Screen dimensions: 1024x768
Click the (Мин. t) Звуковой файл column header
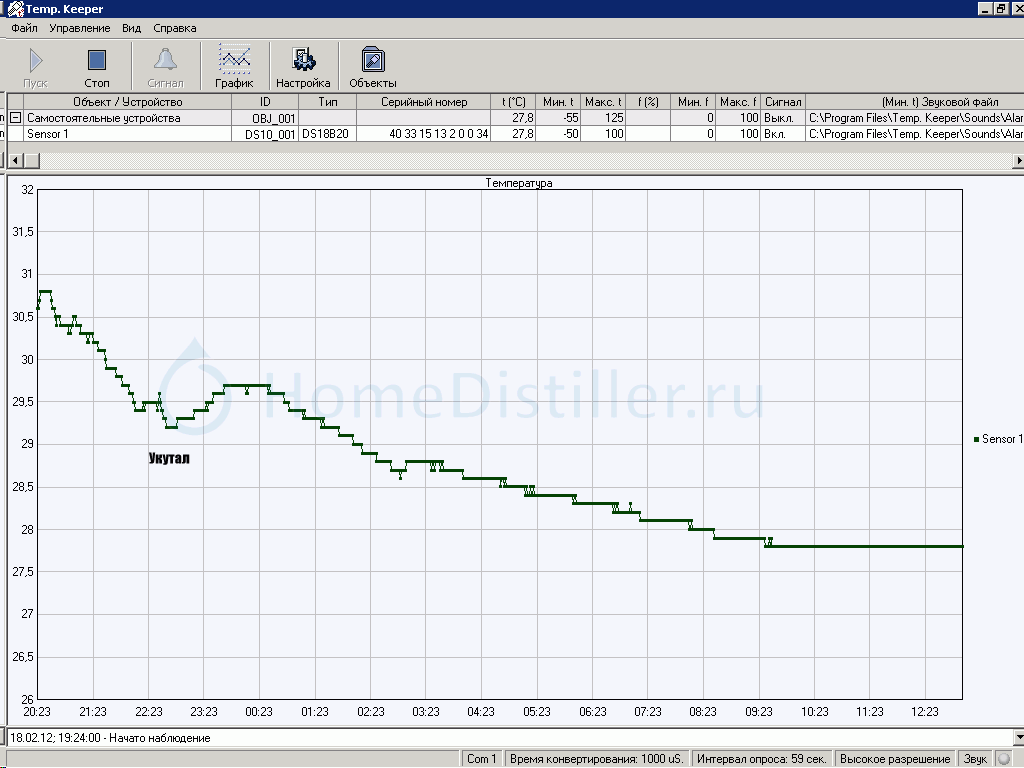point(914,102)
